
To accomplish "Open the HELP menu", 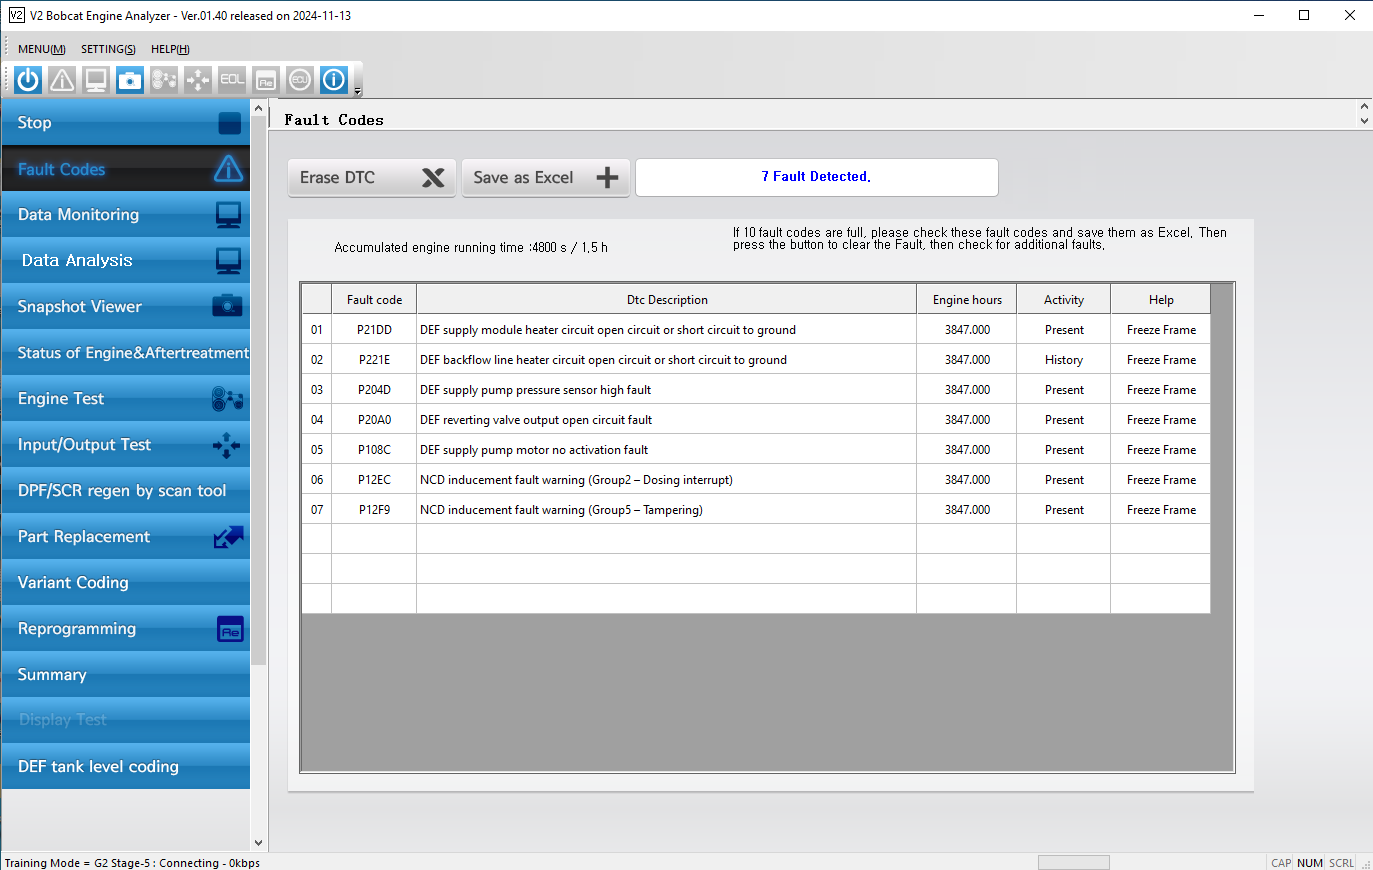I will tap(170, 49).
